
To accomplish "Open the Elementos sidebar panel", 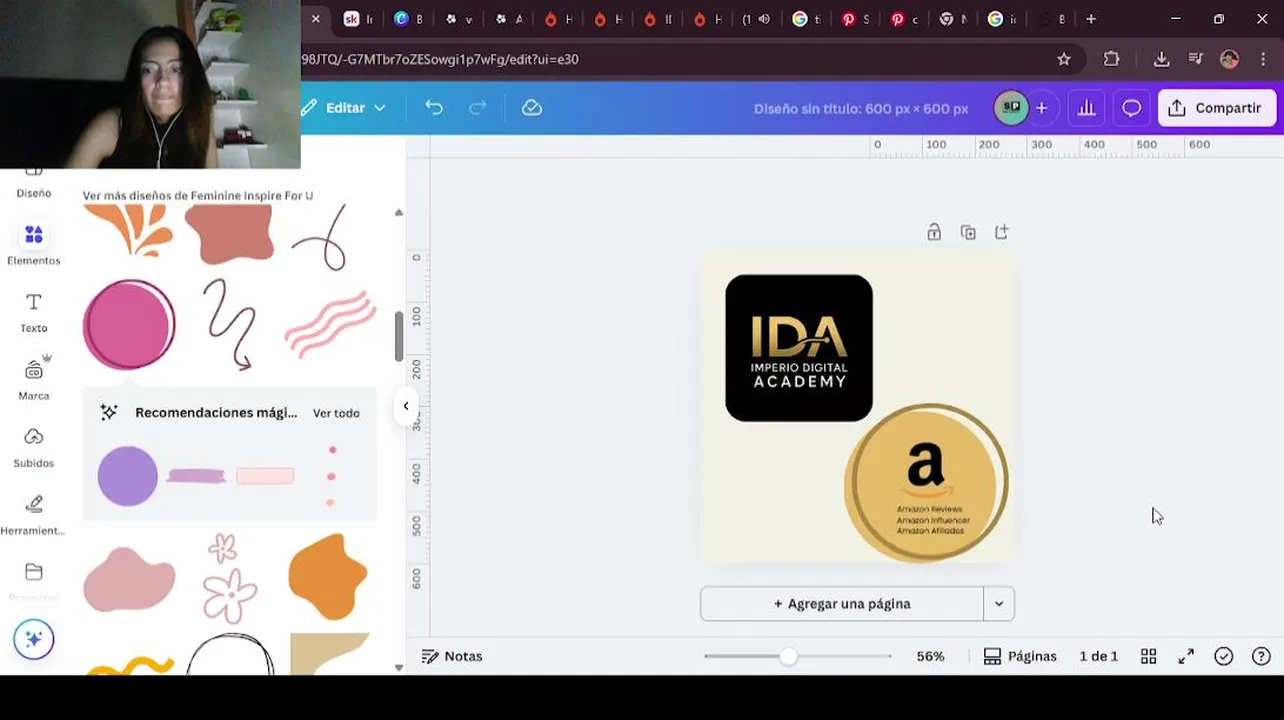I will 33,245.
